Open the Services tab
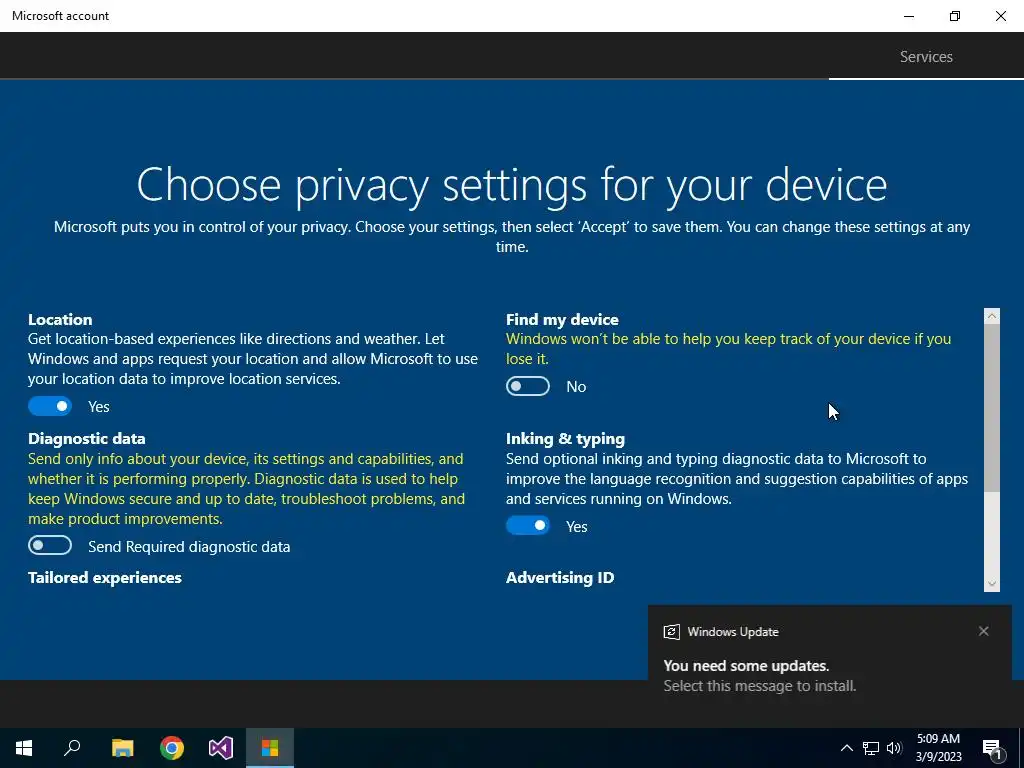This screenshot has height=768, width=1024. pos(926,57)
